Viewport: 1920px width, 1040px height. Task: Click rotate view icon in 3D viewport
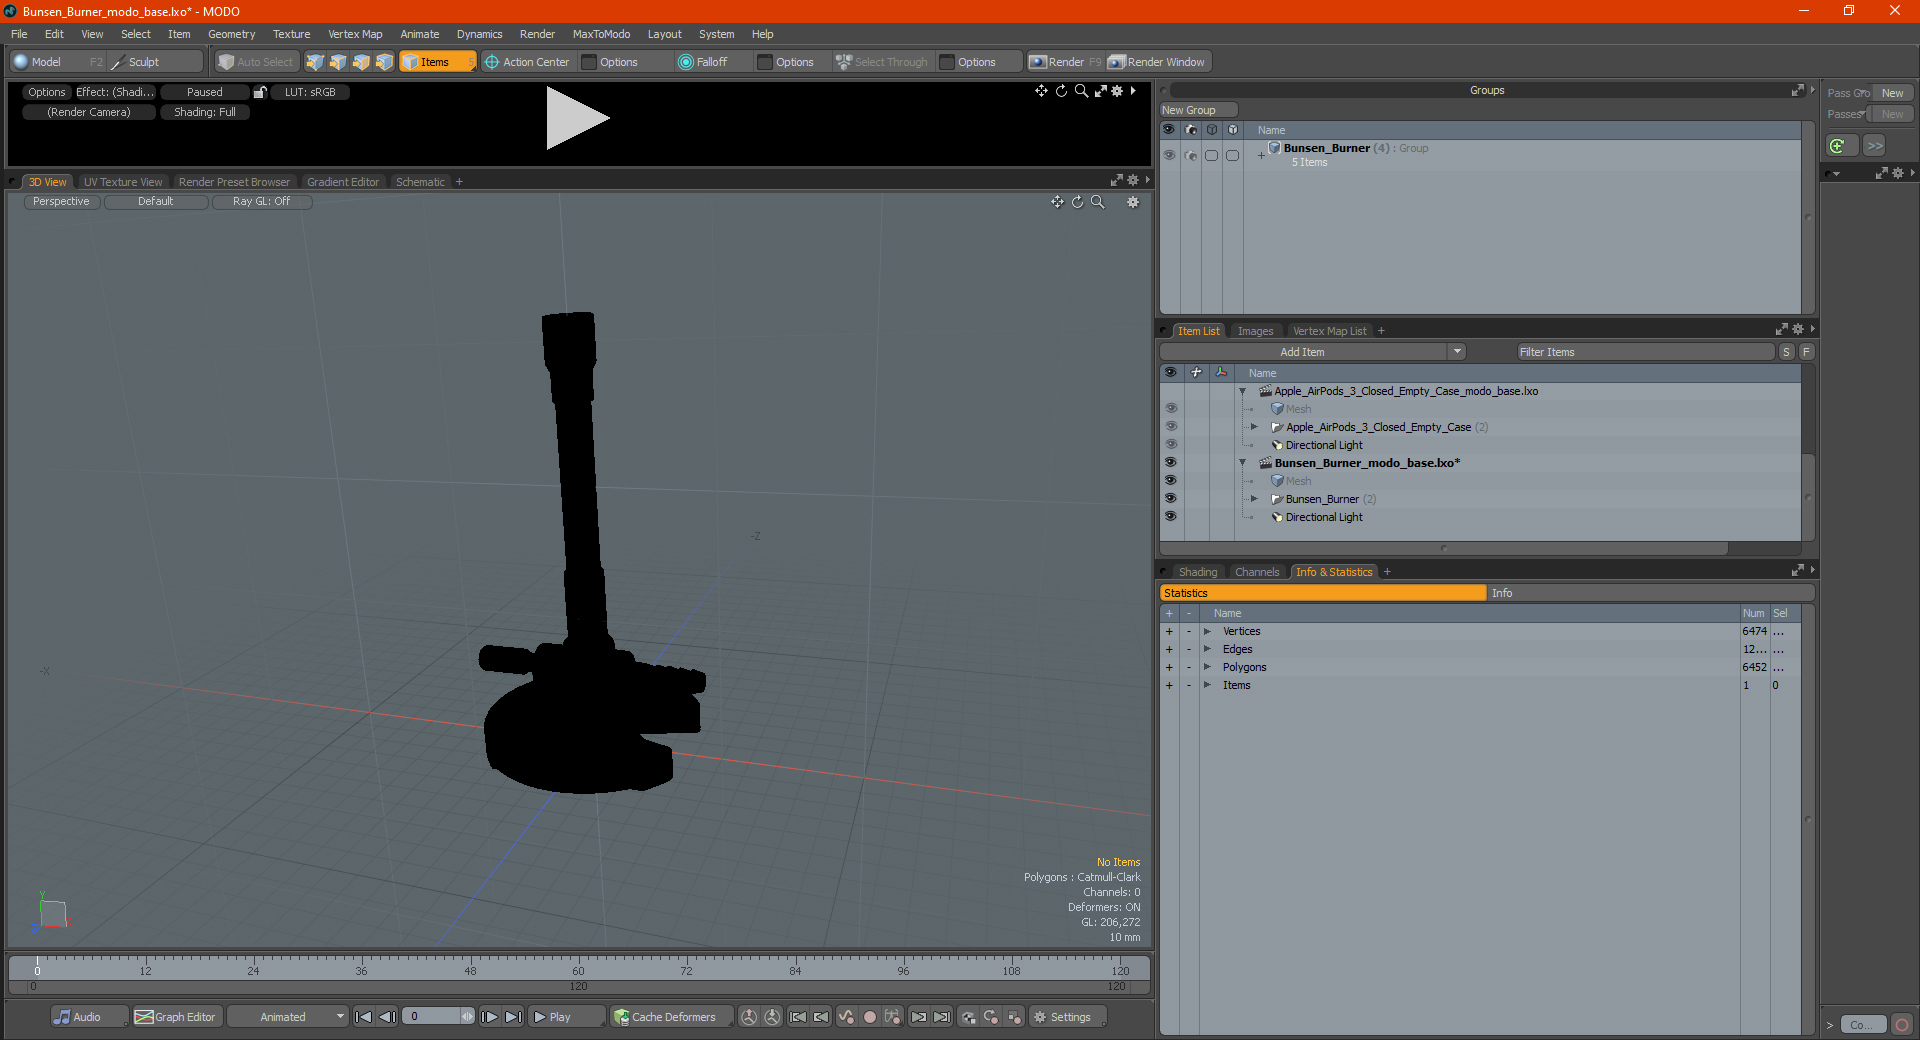(1077, 202)
